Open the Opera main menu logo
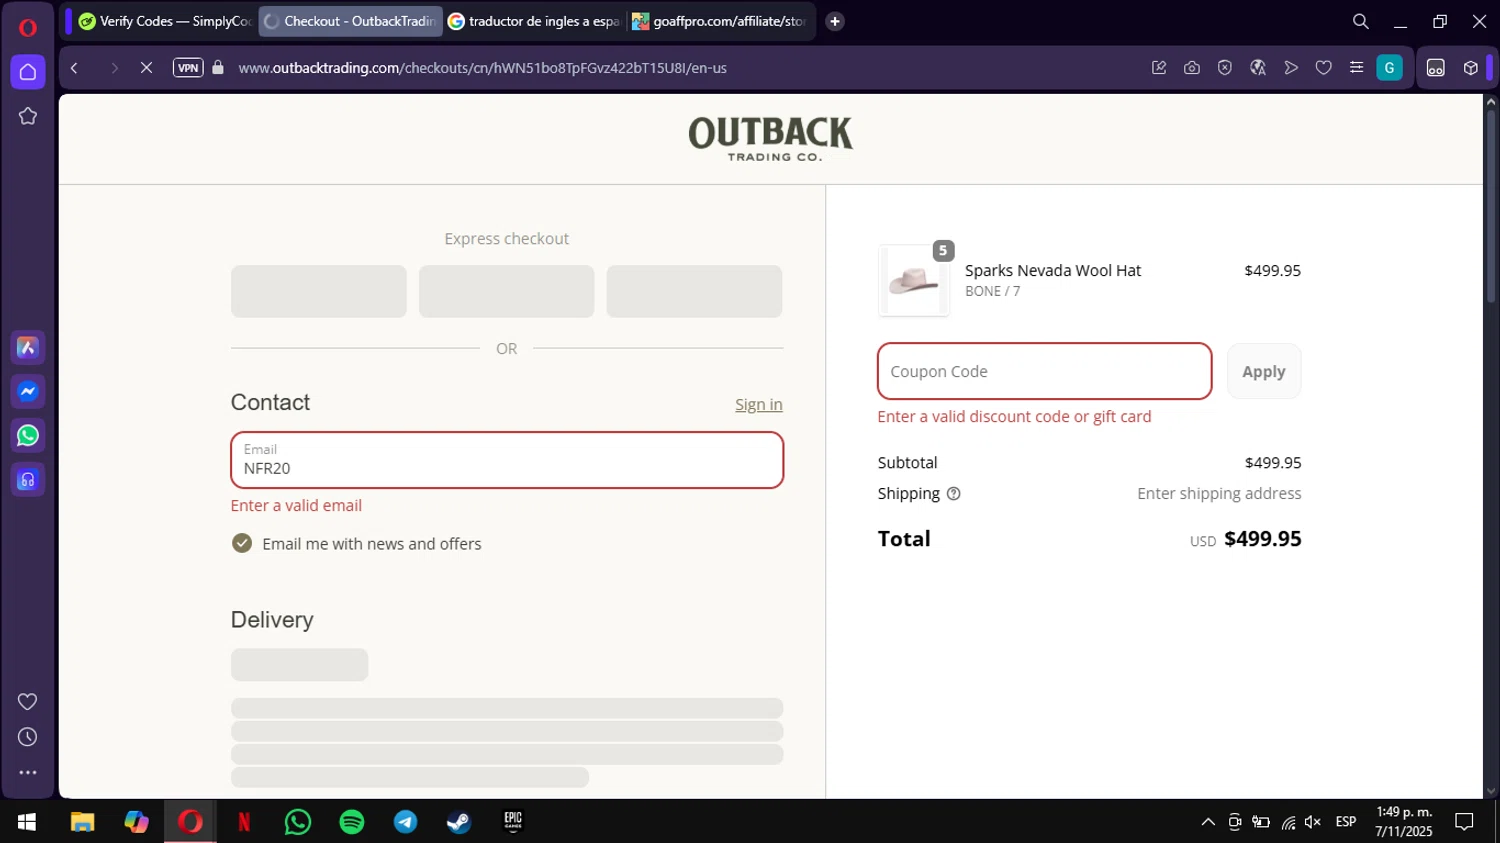This screenshot has width=1500, height=843. [28, 27]
